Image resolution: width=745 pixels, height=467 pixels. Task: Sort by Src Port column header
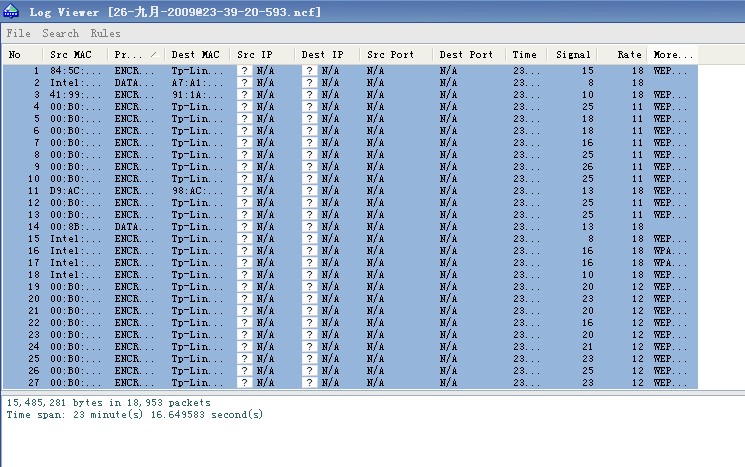(x=396, y=55)
